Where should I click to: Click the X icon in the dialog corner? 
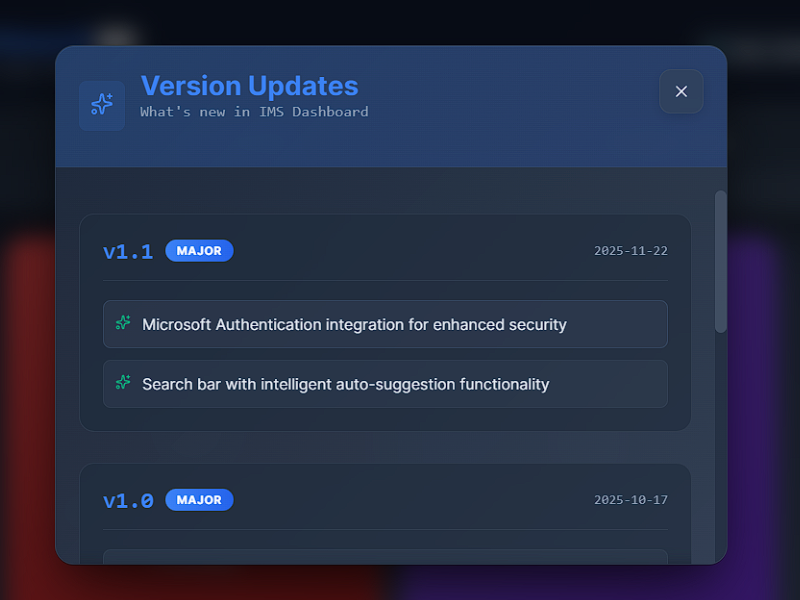681,92
